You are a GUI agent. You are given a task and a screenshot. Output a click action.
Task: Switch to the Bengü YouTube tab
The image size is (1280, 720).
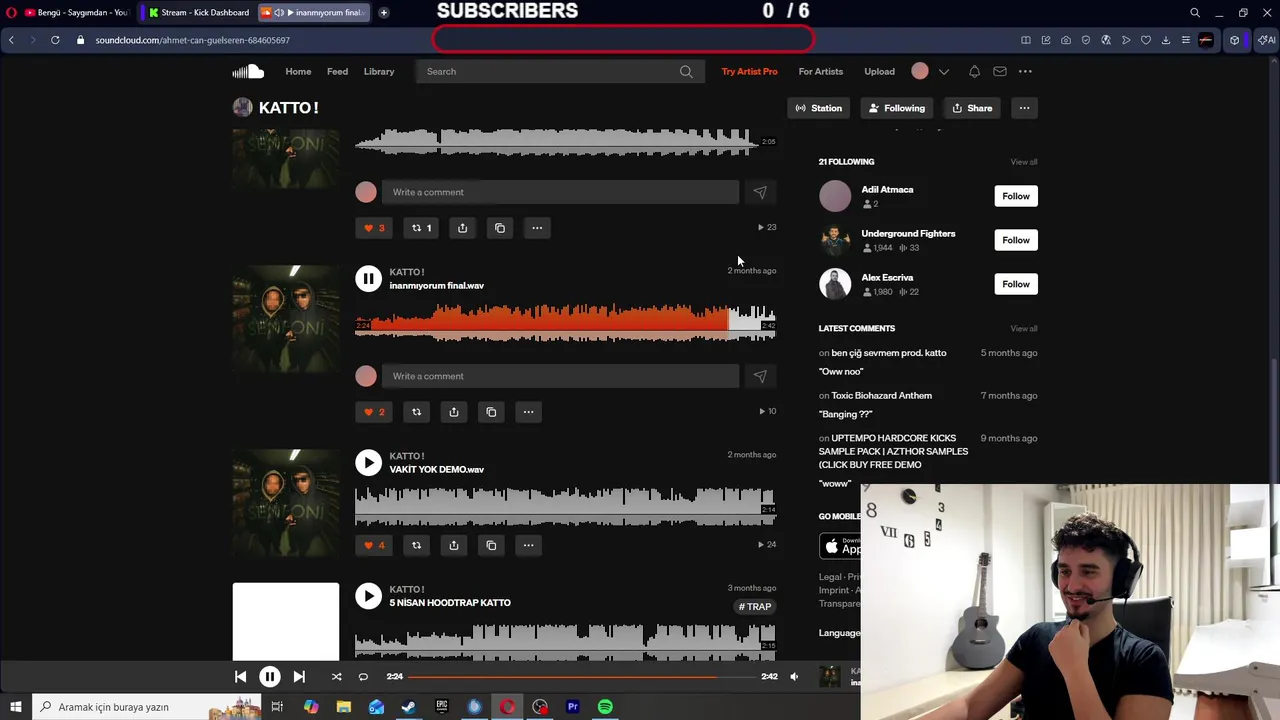(77, 12)
